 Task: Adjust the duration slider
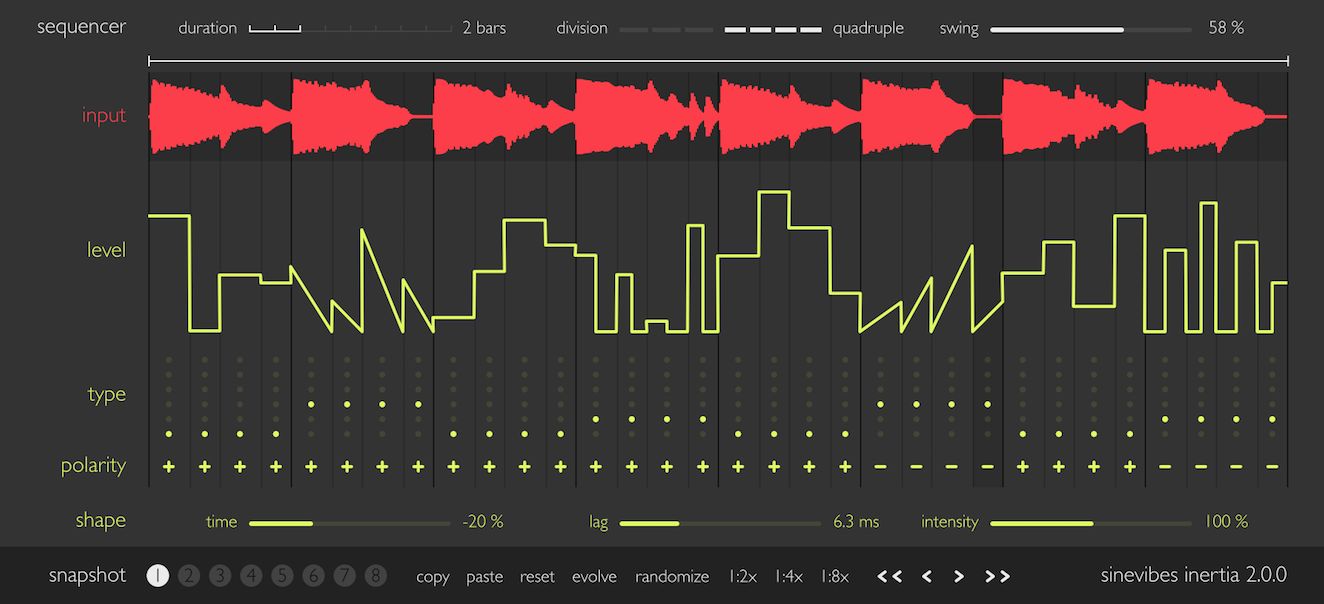click(x=350, y=28)
